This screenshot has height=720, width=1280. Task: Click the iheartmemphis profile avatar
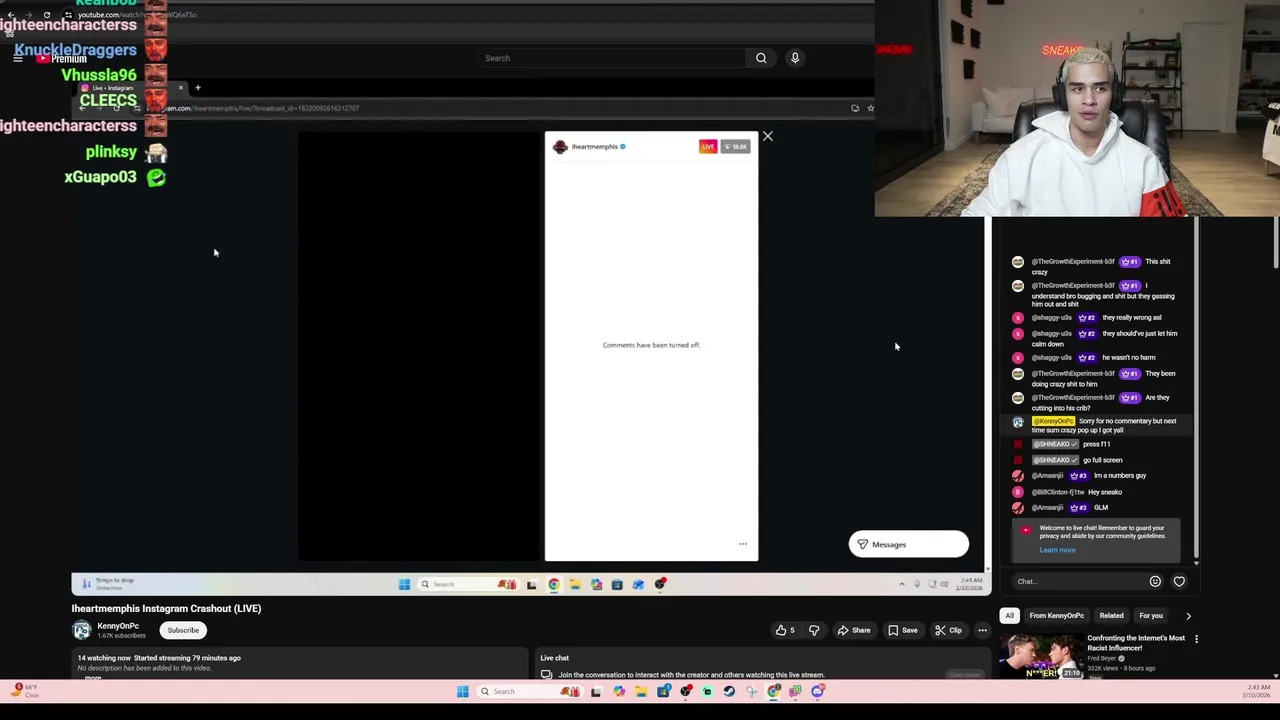pyautogui.click(x=560, y=147)
